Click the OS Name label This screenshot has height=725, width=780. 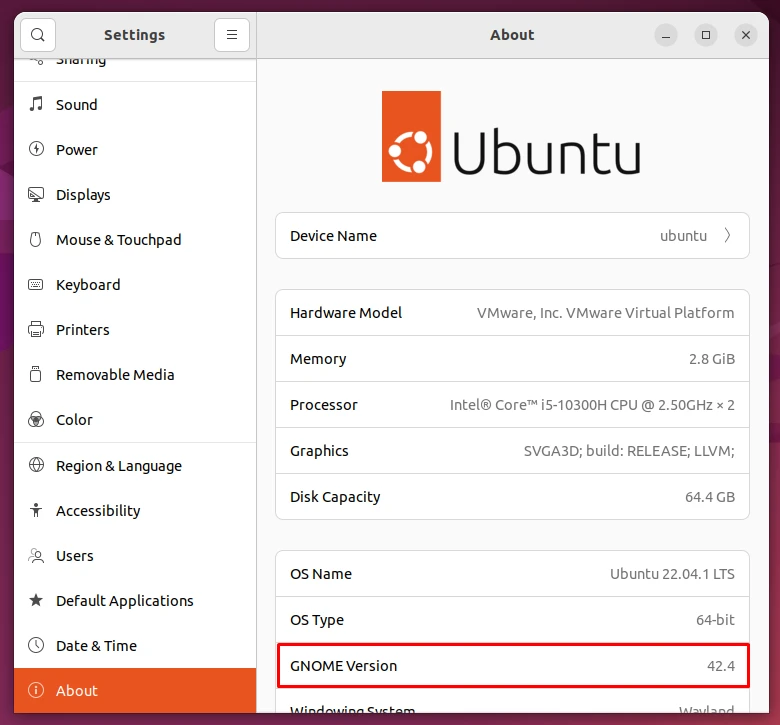[x=321, y=574]
